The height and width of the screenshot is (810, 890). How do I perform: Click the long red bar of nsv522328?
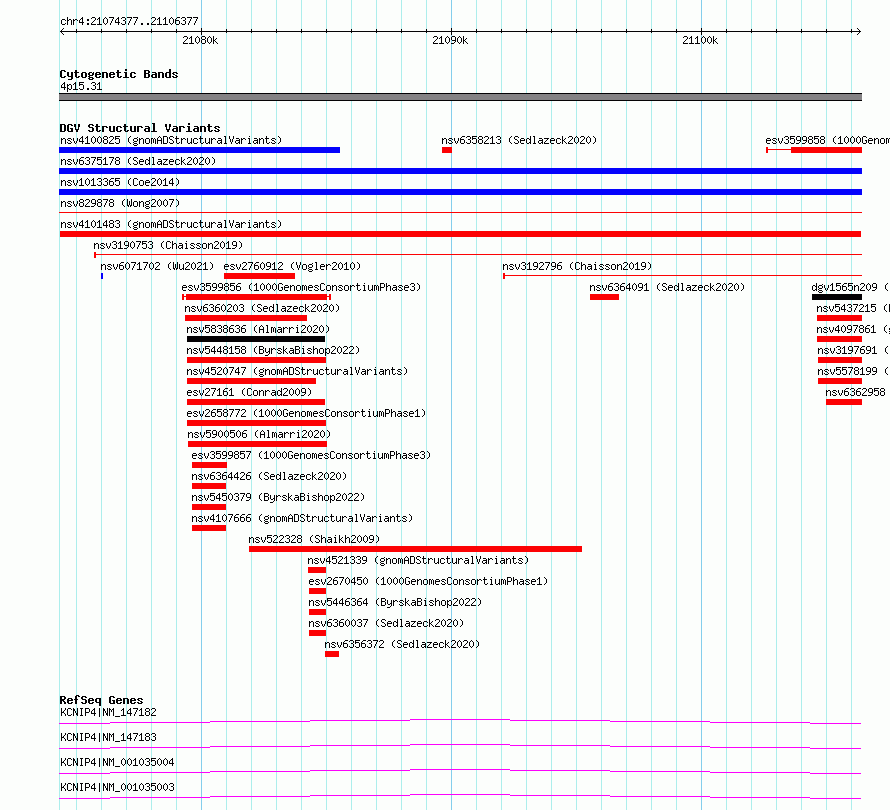pos(415,549)
